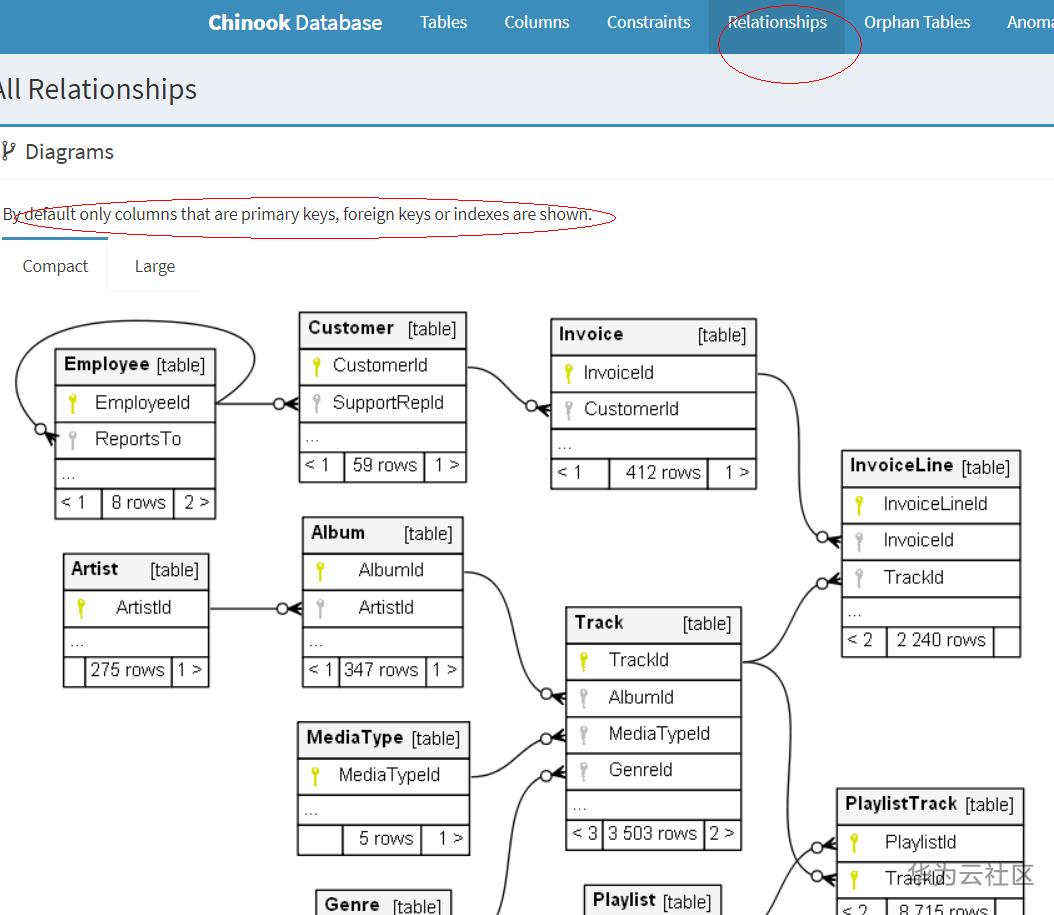1054x915 pixels.
Task: Open the Columns menu item
Action: click(x=536, y=22)
